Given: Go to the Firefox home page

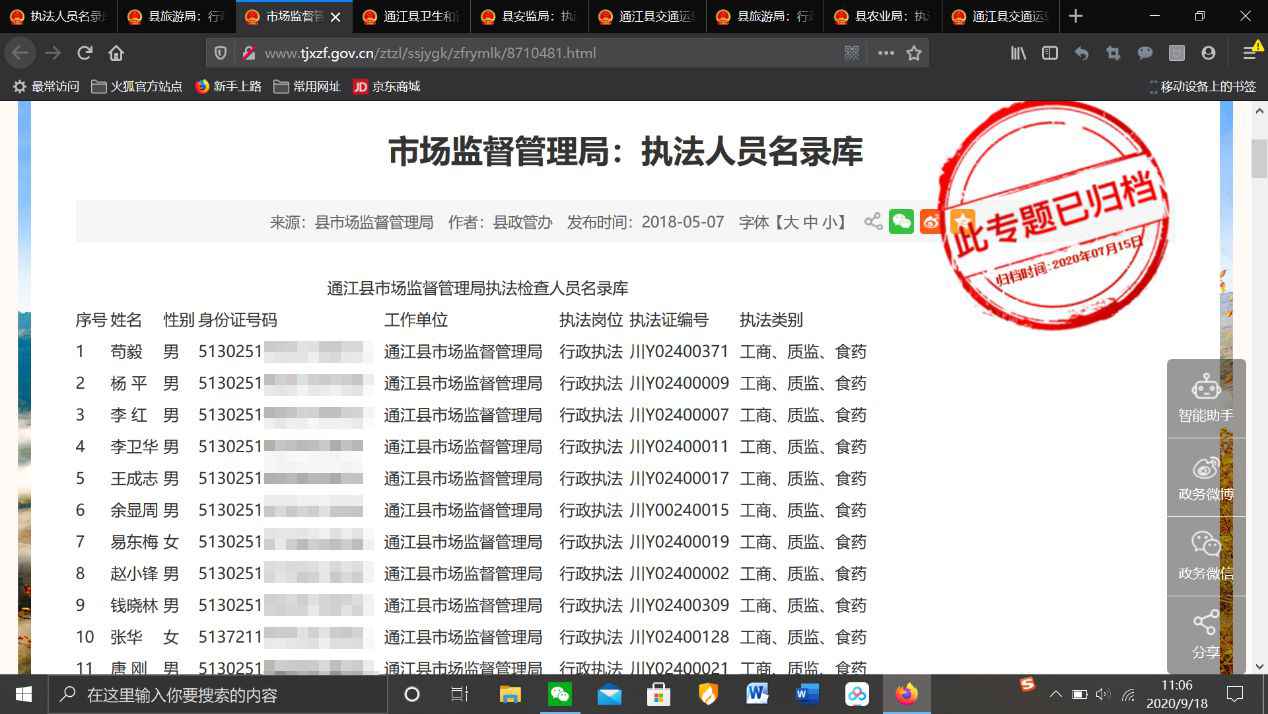Looking at the screenshot, I should 116,53.
